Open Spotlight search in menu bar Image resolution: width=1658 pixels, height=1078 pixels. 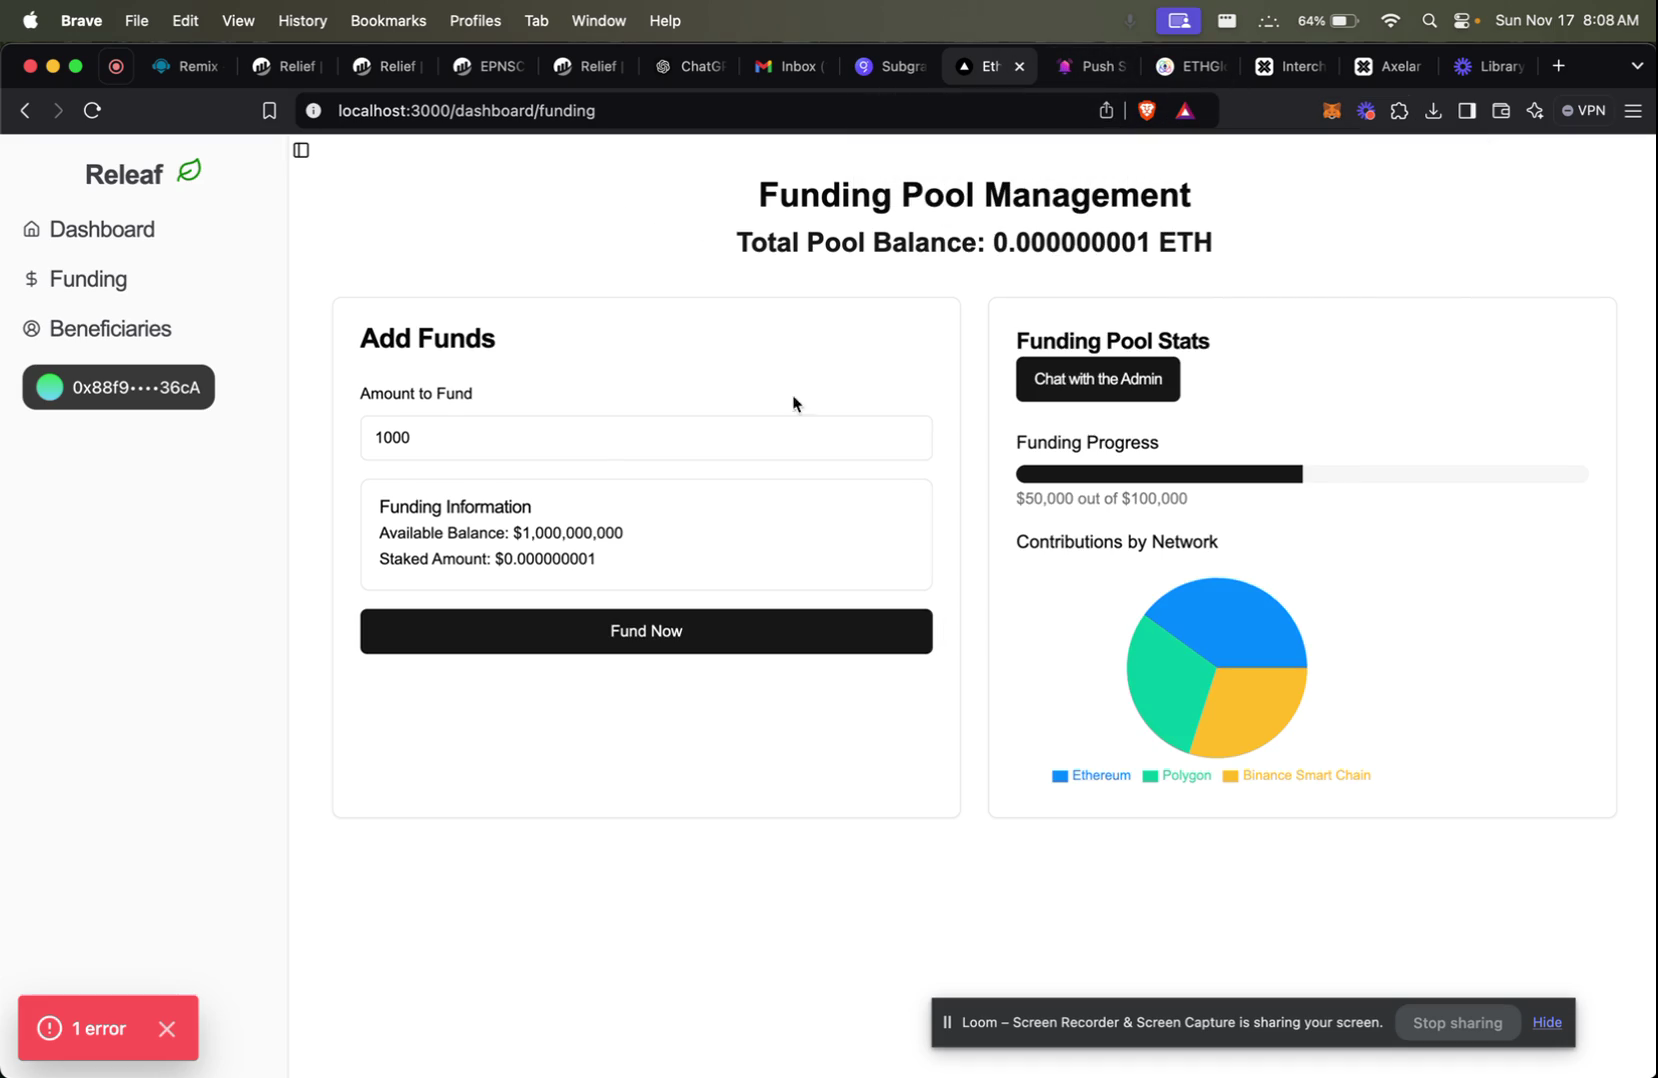click(1429, 20)
